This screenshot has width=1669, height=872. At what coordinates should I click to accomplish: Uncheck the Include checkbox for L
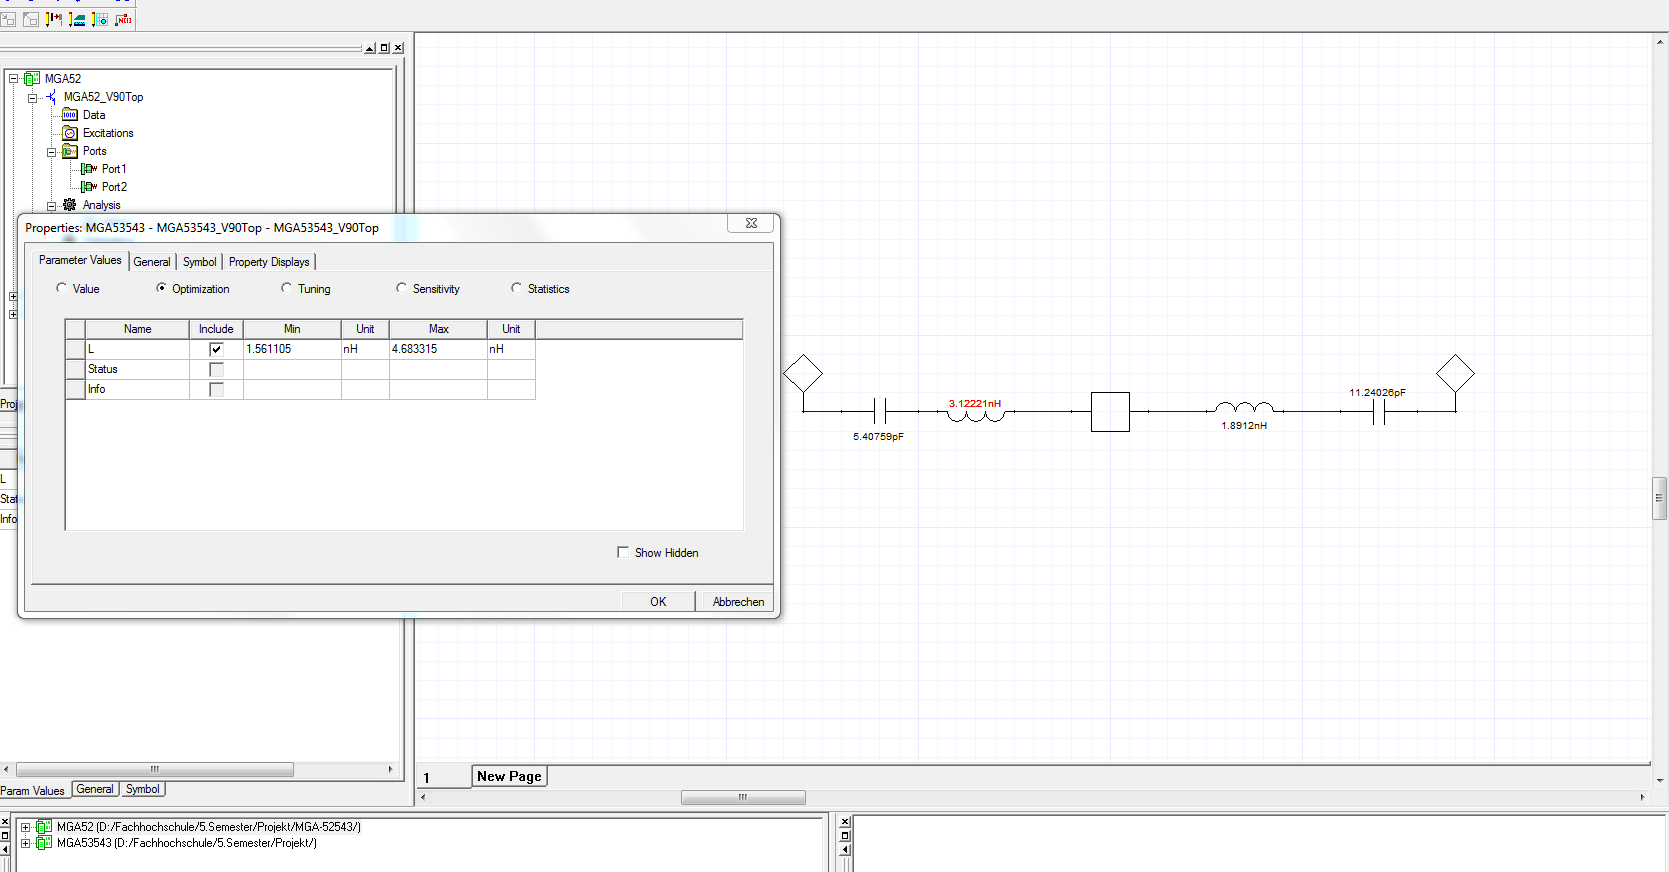click(216, 349)
